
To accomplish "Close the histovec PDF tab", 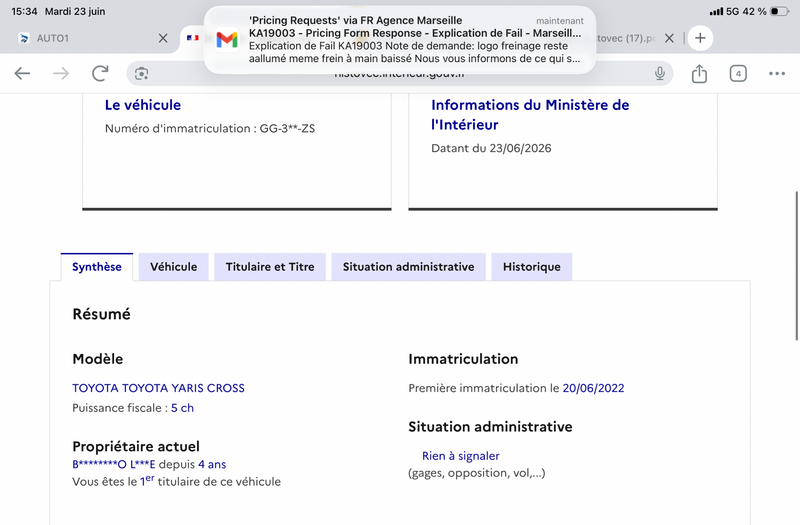I will point(669,38).
